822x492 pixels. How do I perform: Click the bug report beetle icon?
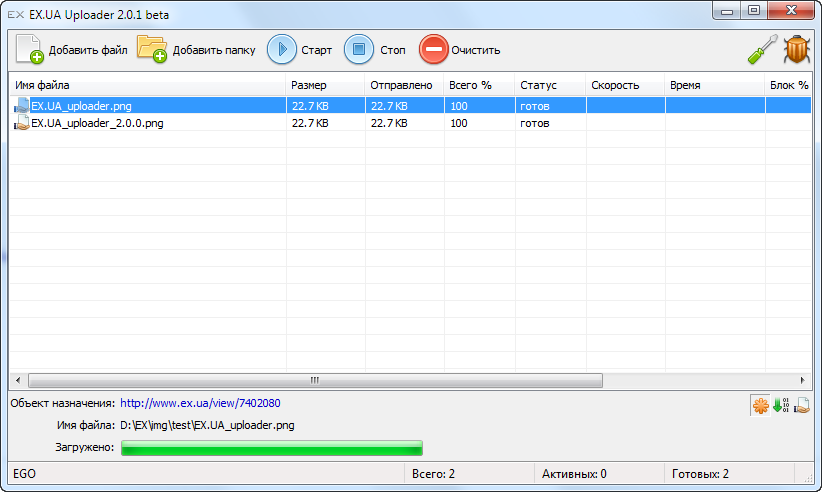[x=797, y=50]
